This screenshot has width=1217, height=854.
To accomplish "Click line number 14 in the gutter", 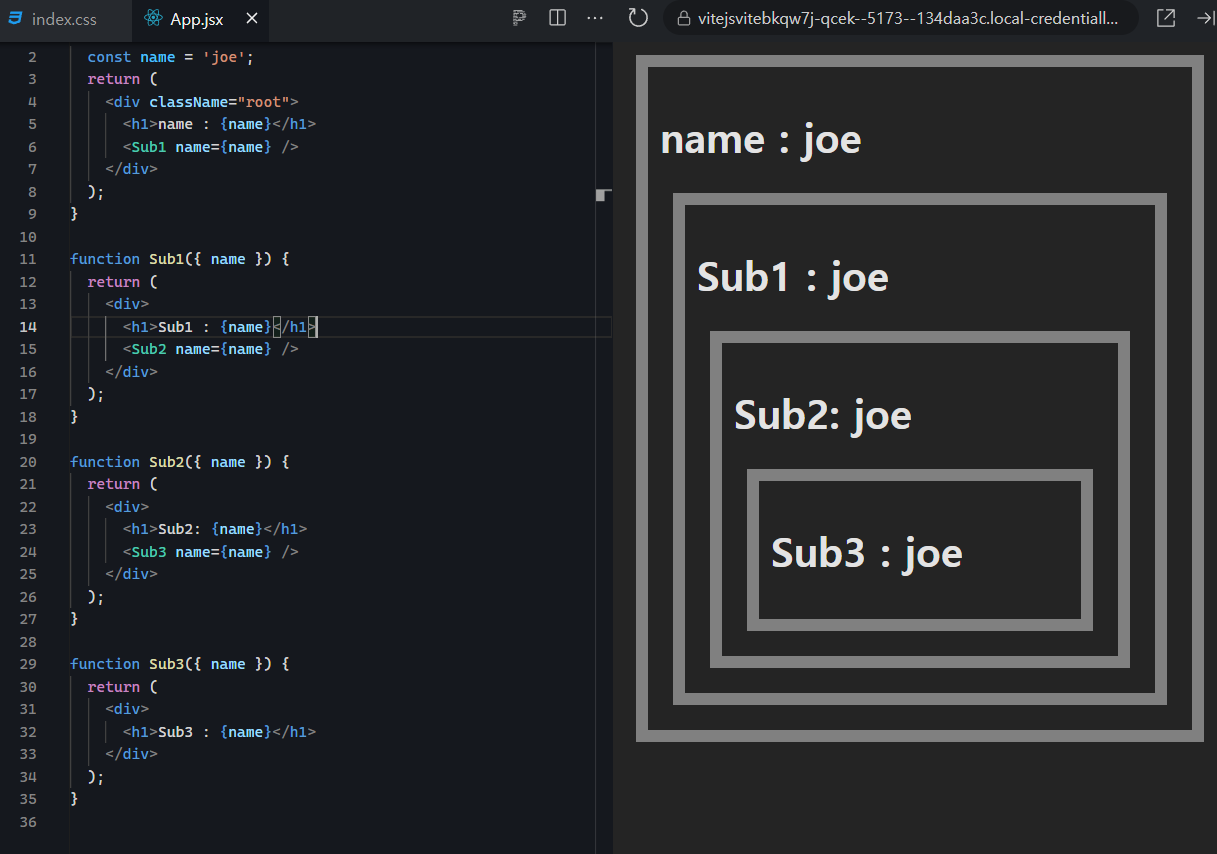I will tap(28, 326).
